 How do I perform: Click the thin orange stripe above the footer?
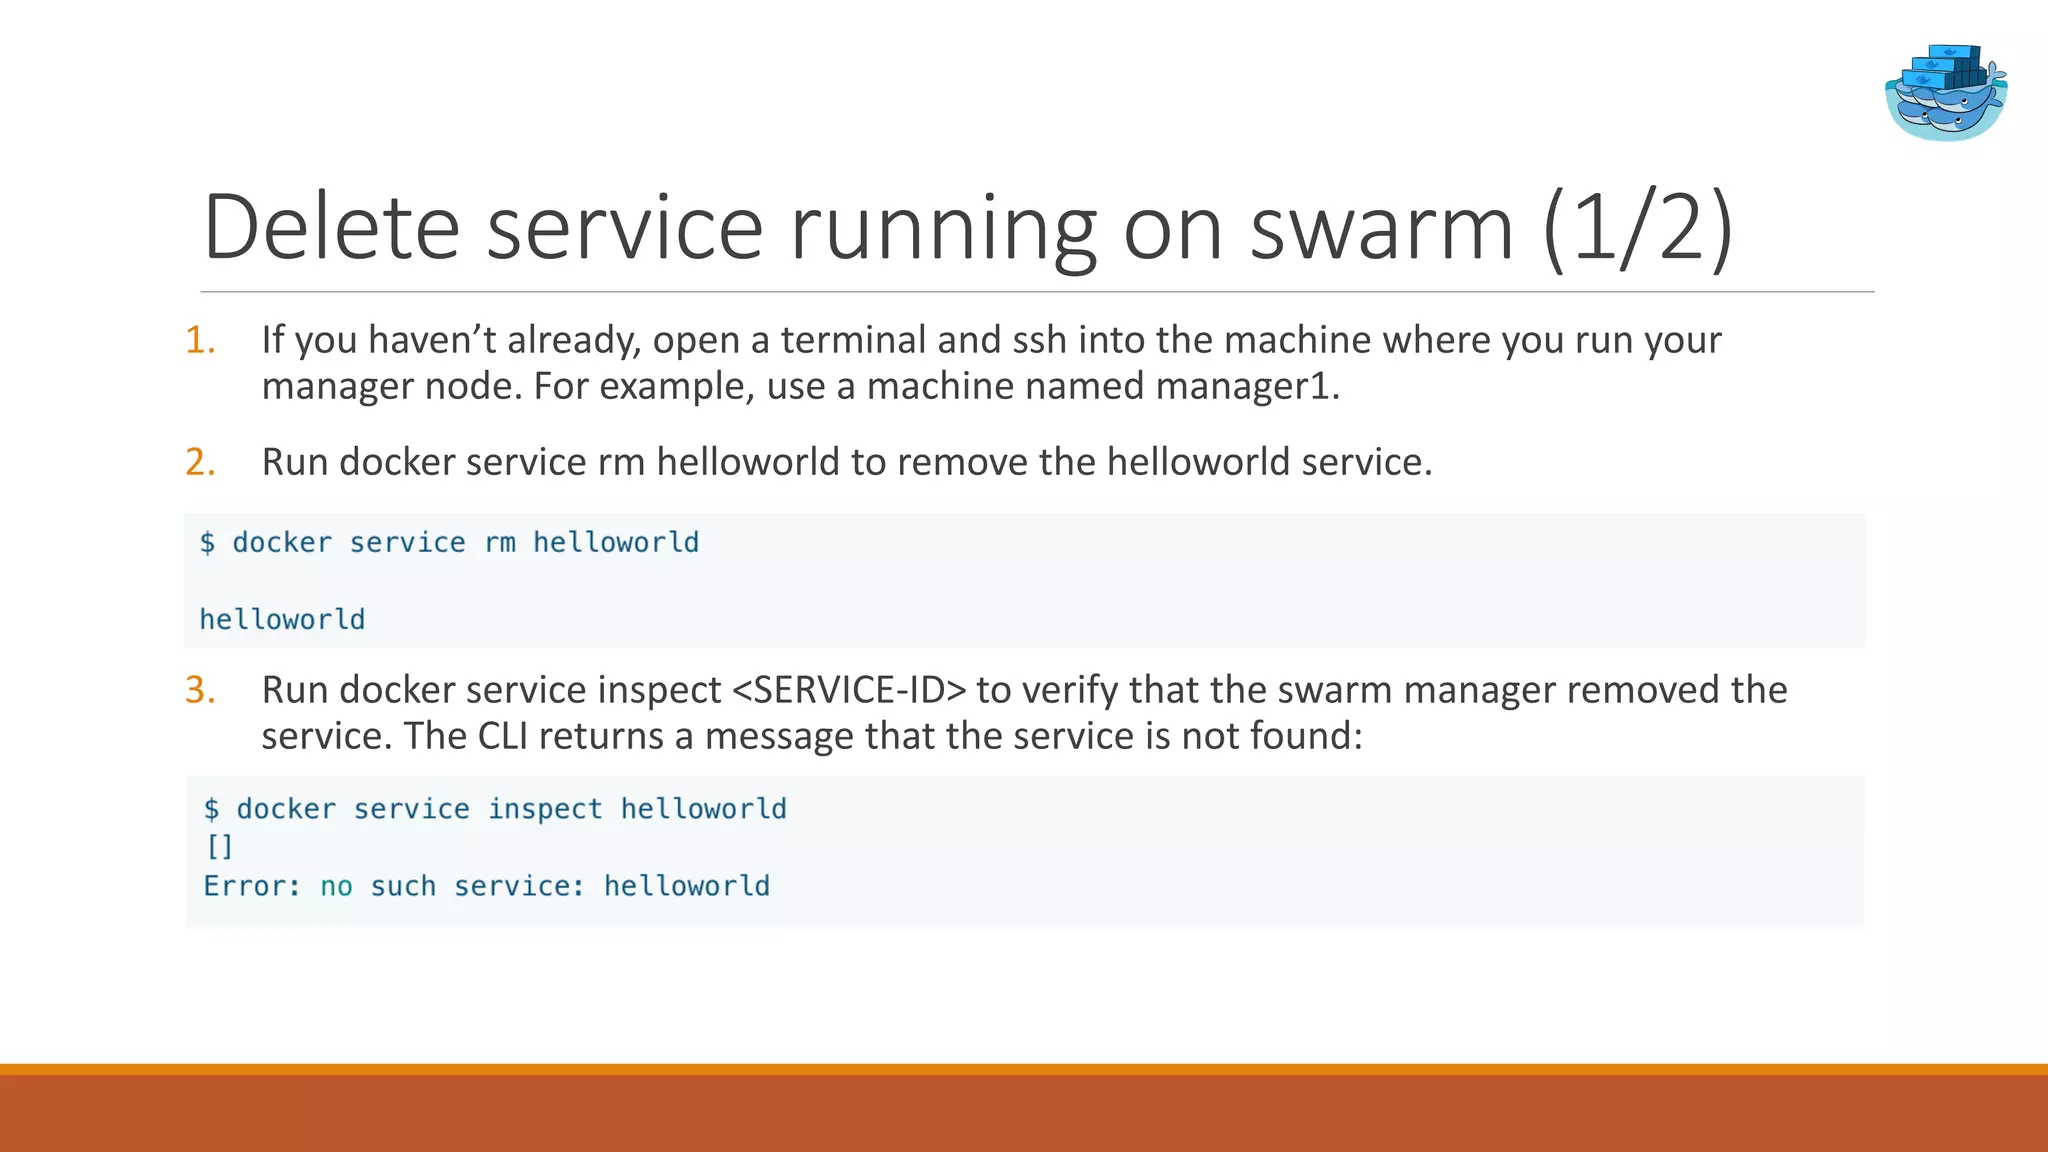point(1024,1069)
